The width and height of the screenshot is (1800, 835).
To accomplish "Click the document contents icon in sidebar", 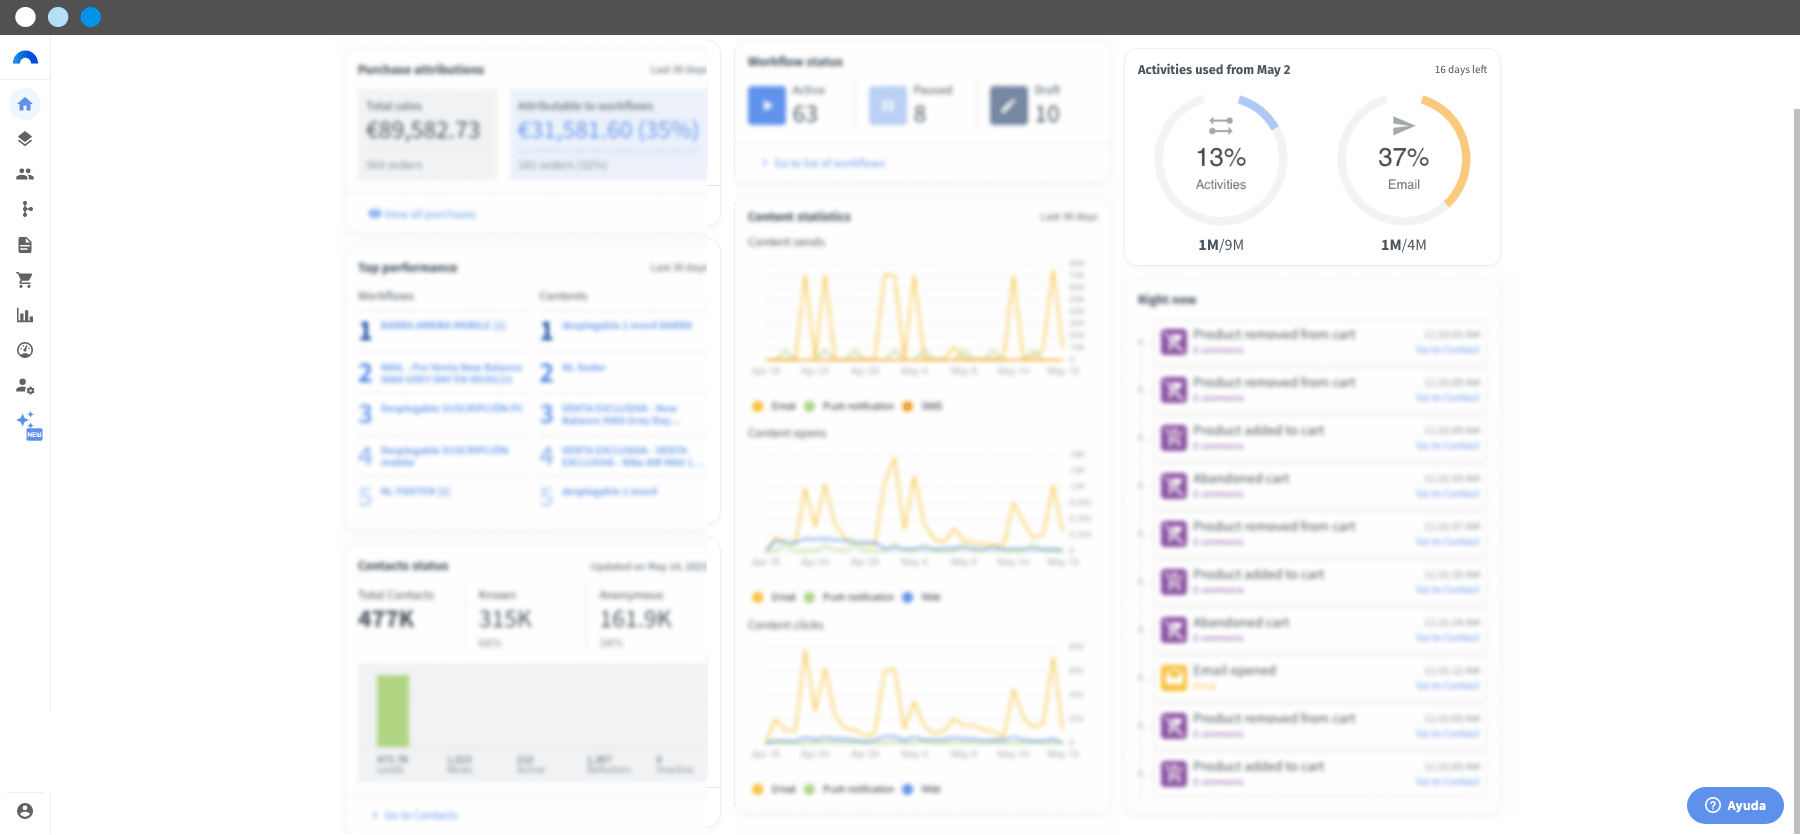I will tap(25, 245).
